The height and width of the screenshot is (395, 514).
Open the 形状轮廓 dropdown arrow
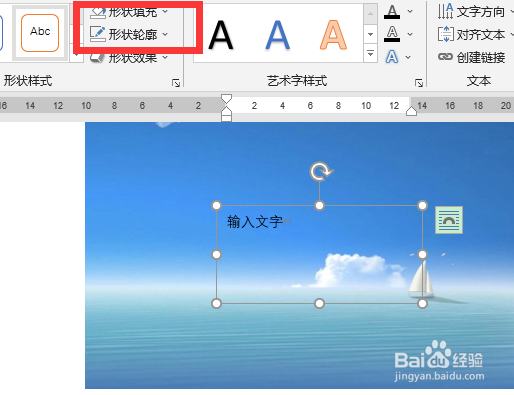[165, 34]
